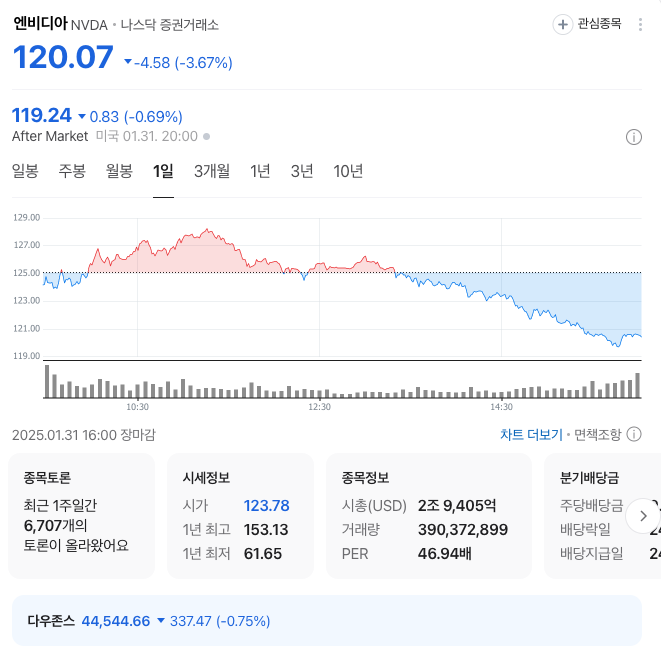The height and width of the screenshot is (662, 661).
Task: Click the 주당배당금 label in dividend card
Action: 591,505
